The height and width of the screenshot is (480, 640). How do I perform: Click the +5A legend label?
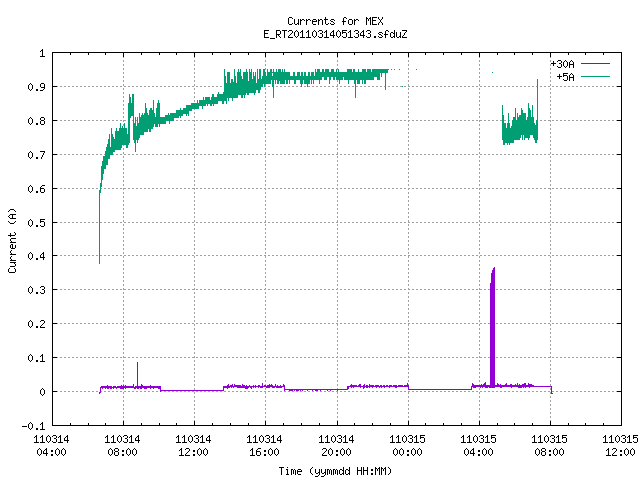(x=566, y=77)
